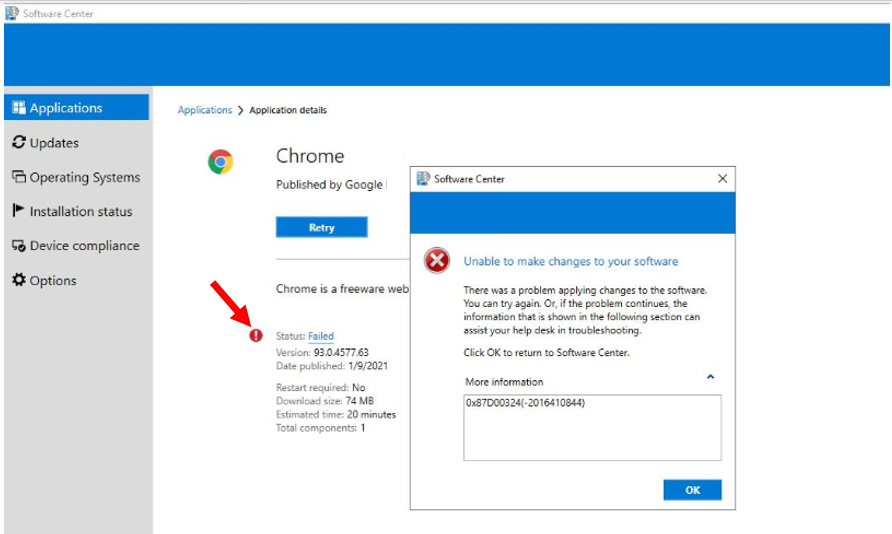This screenshot has width=892, height=534.
Task: Open the Applications sidebar section
Action: click(x=76, y=107)
